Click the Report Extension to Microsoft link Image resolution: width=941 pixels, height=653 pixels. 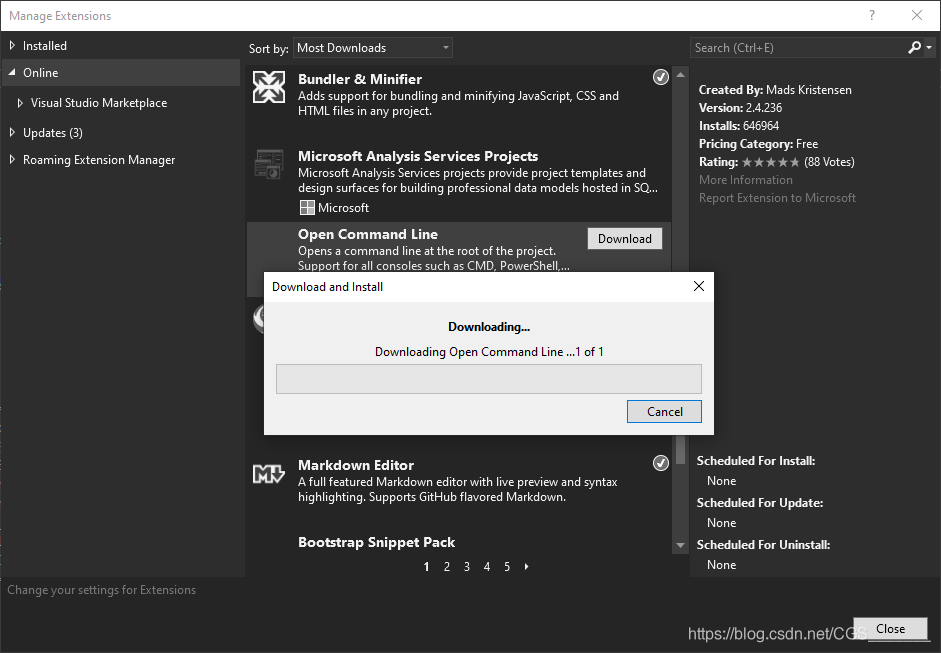tap(777, 198)
